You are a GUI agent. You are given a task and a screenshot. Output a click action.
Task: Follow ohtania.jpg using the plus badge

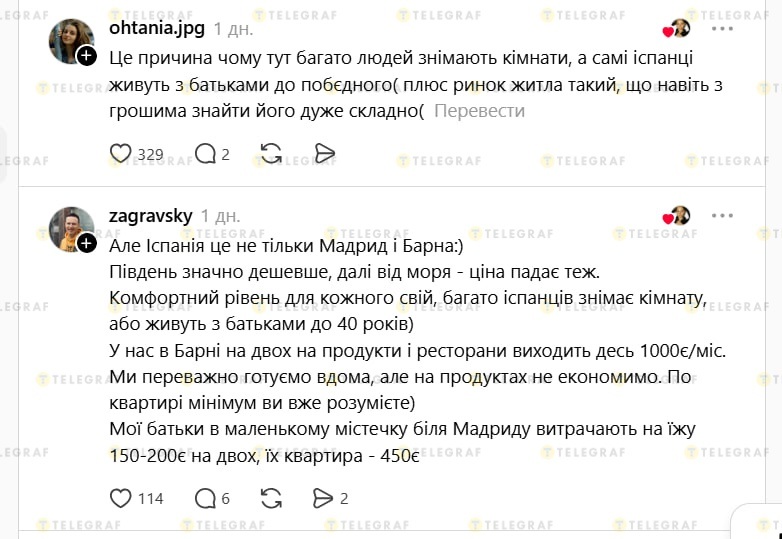click(x=87, y=57)
